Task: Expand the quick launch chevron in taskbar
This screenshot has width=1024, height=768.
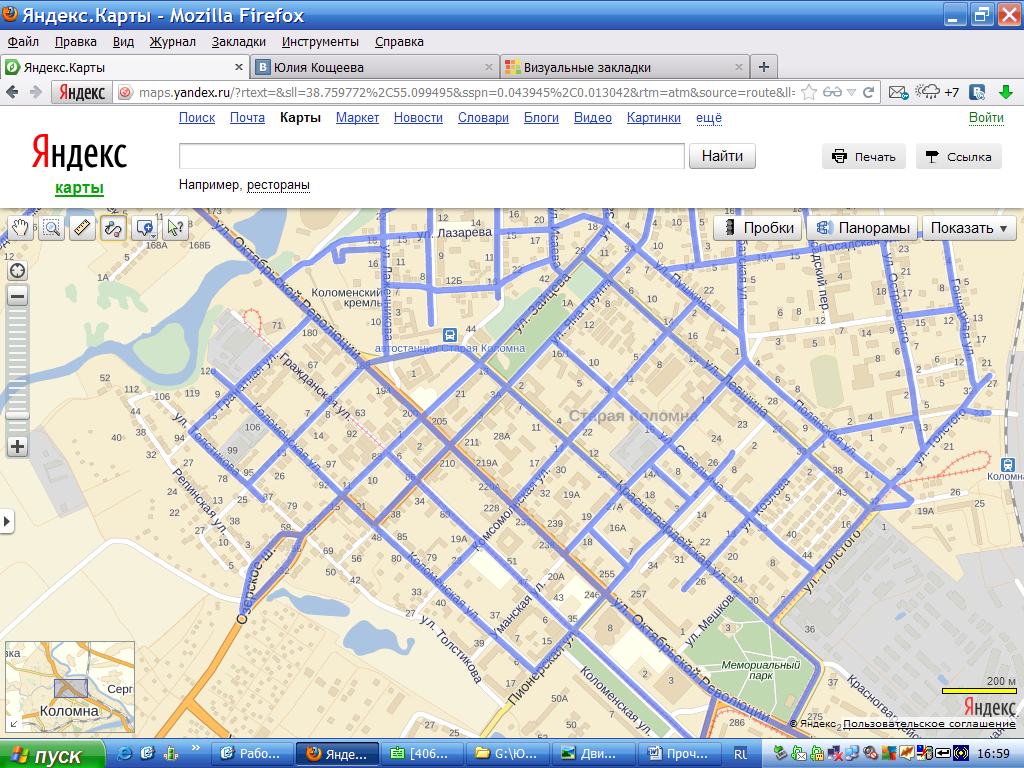Action: point(195,748)
